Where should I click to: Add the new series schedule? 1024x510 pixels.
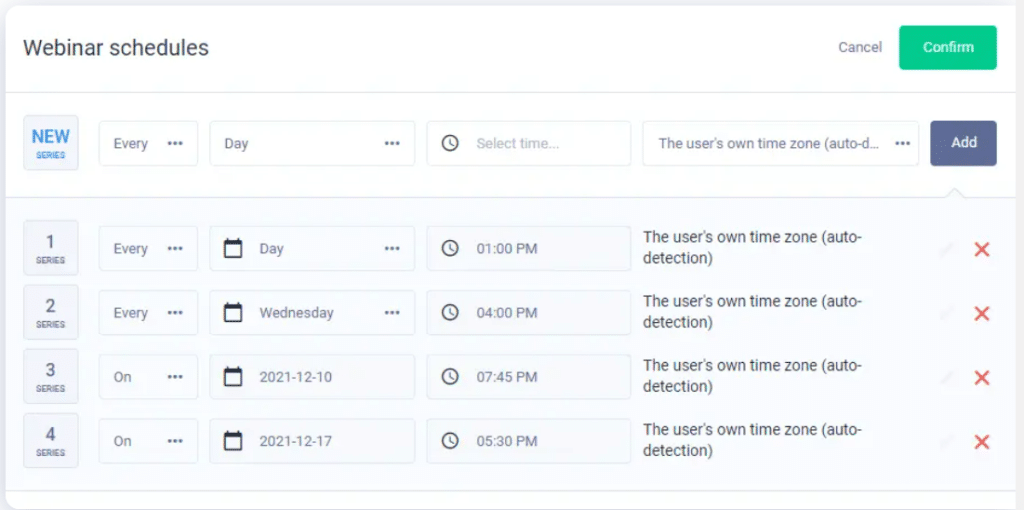tap(963, 143)
